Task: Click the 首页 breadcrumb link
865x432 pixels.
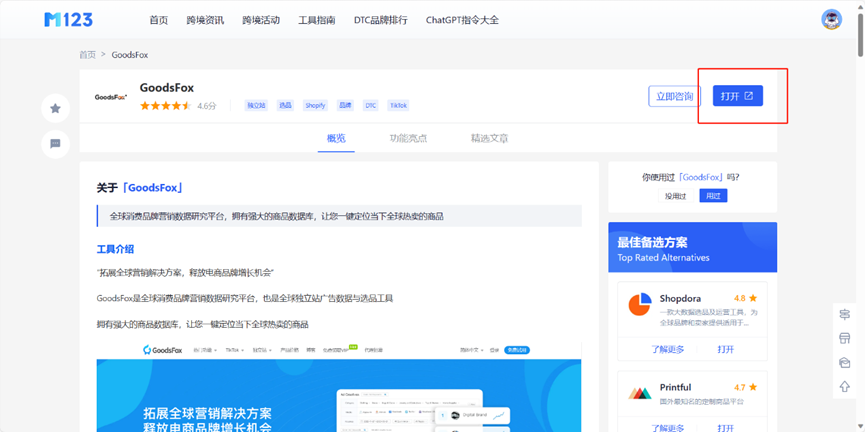Action: (x=87, y=55)
